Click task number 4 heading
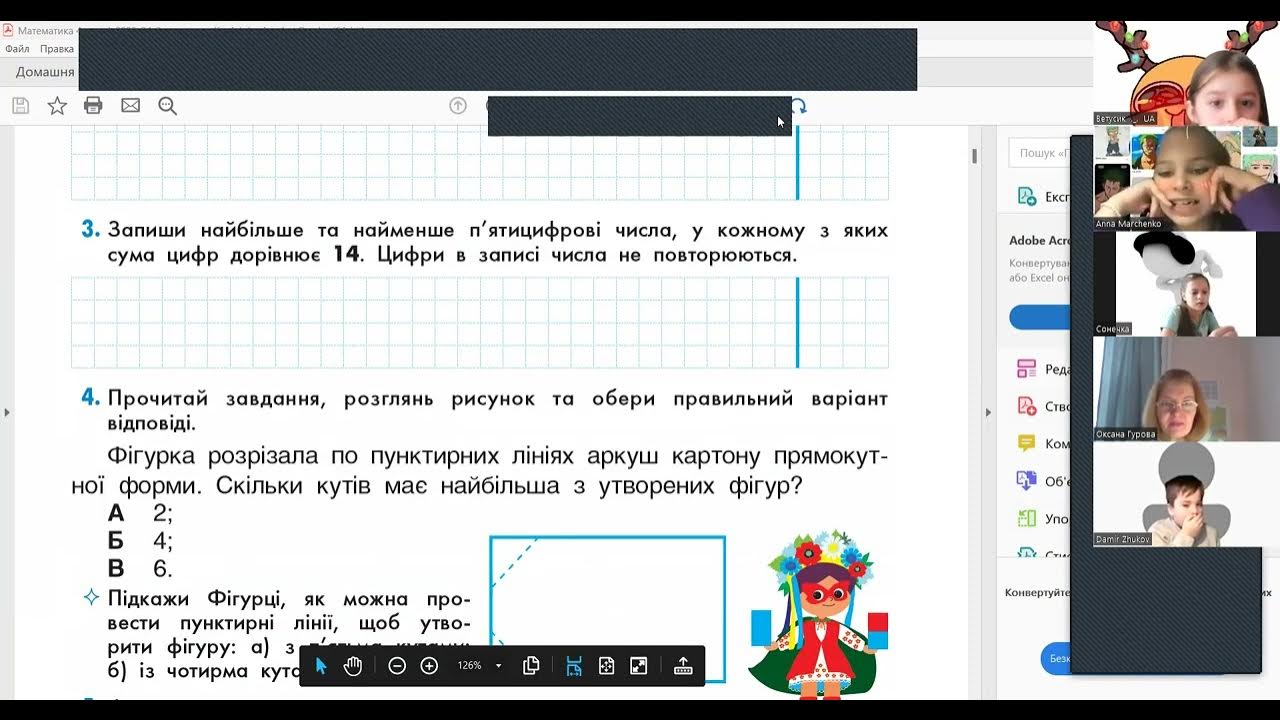This screenshot has width=1280, height=720. pyautogui.click(x=90, y=398)
